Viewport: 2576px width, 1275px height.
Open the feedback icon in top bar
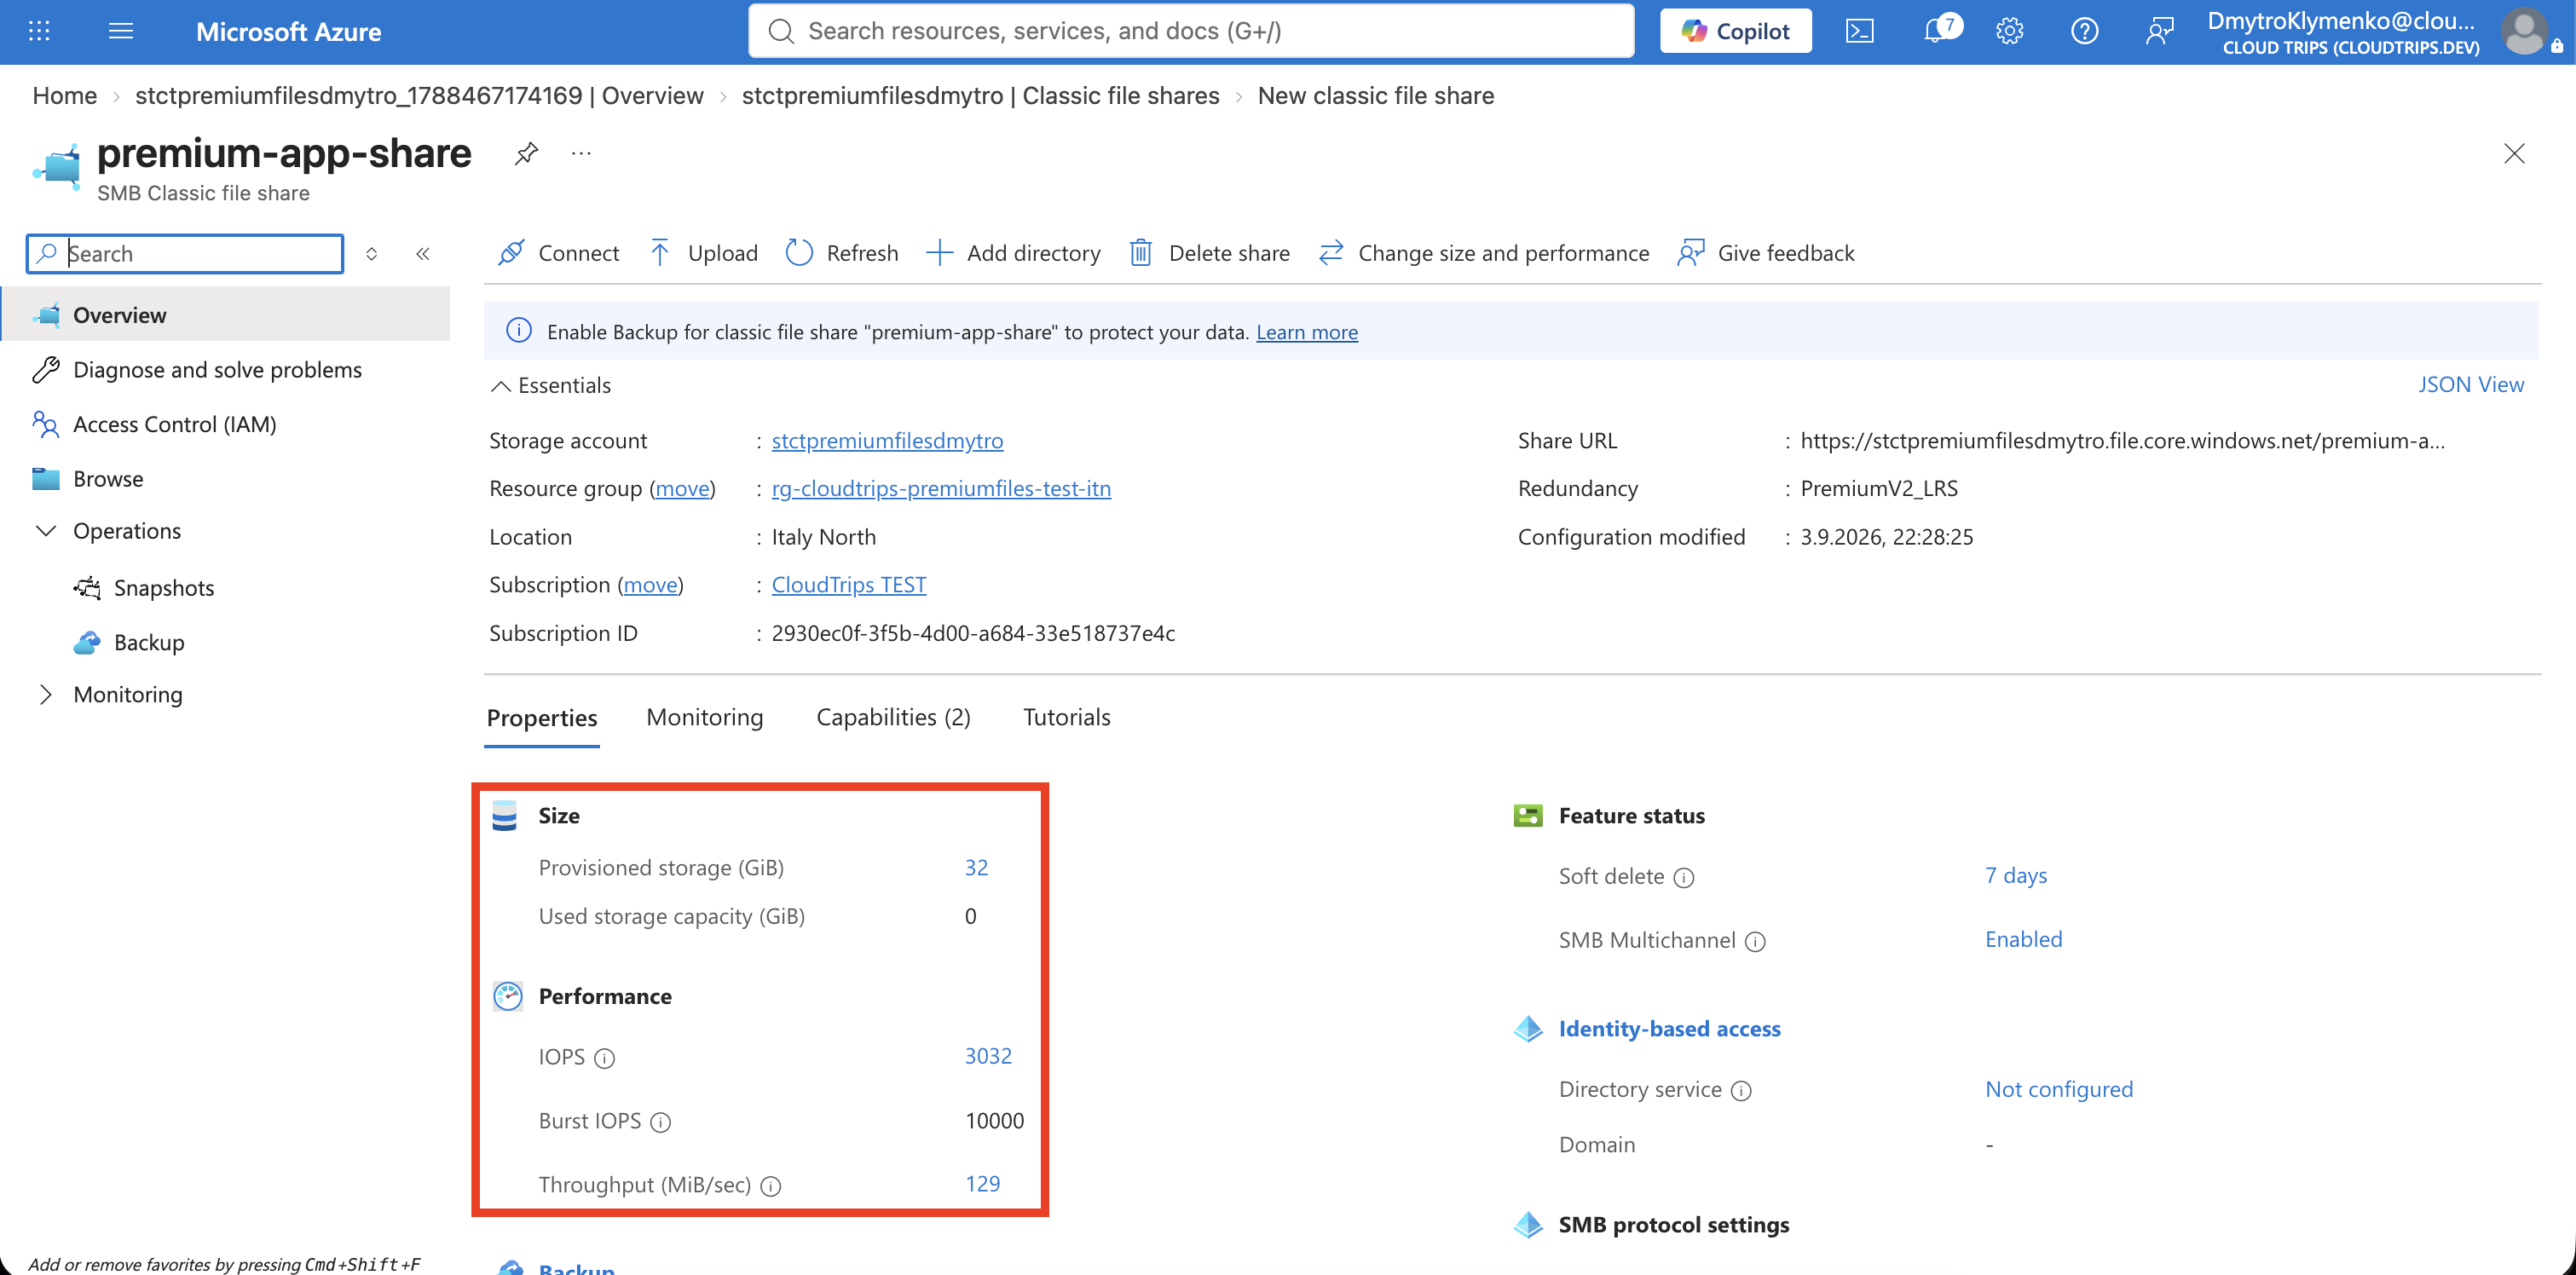click(x=2159, y=31)
